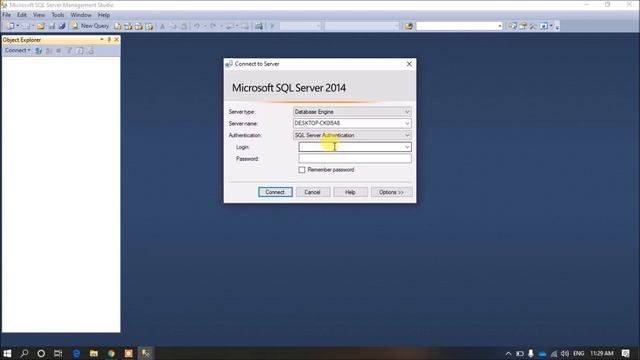
Task: Open the View menu
Action: [39, 15]
